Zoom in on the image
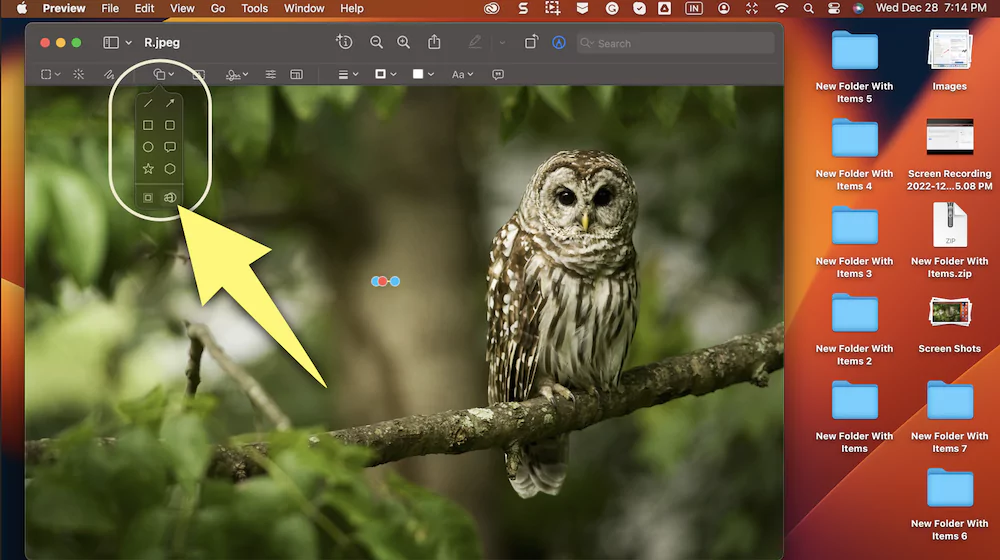The width and height of the screenshot is (1000, 560). point(404,42)
